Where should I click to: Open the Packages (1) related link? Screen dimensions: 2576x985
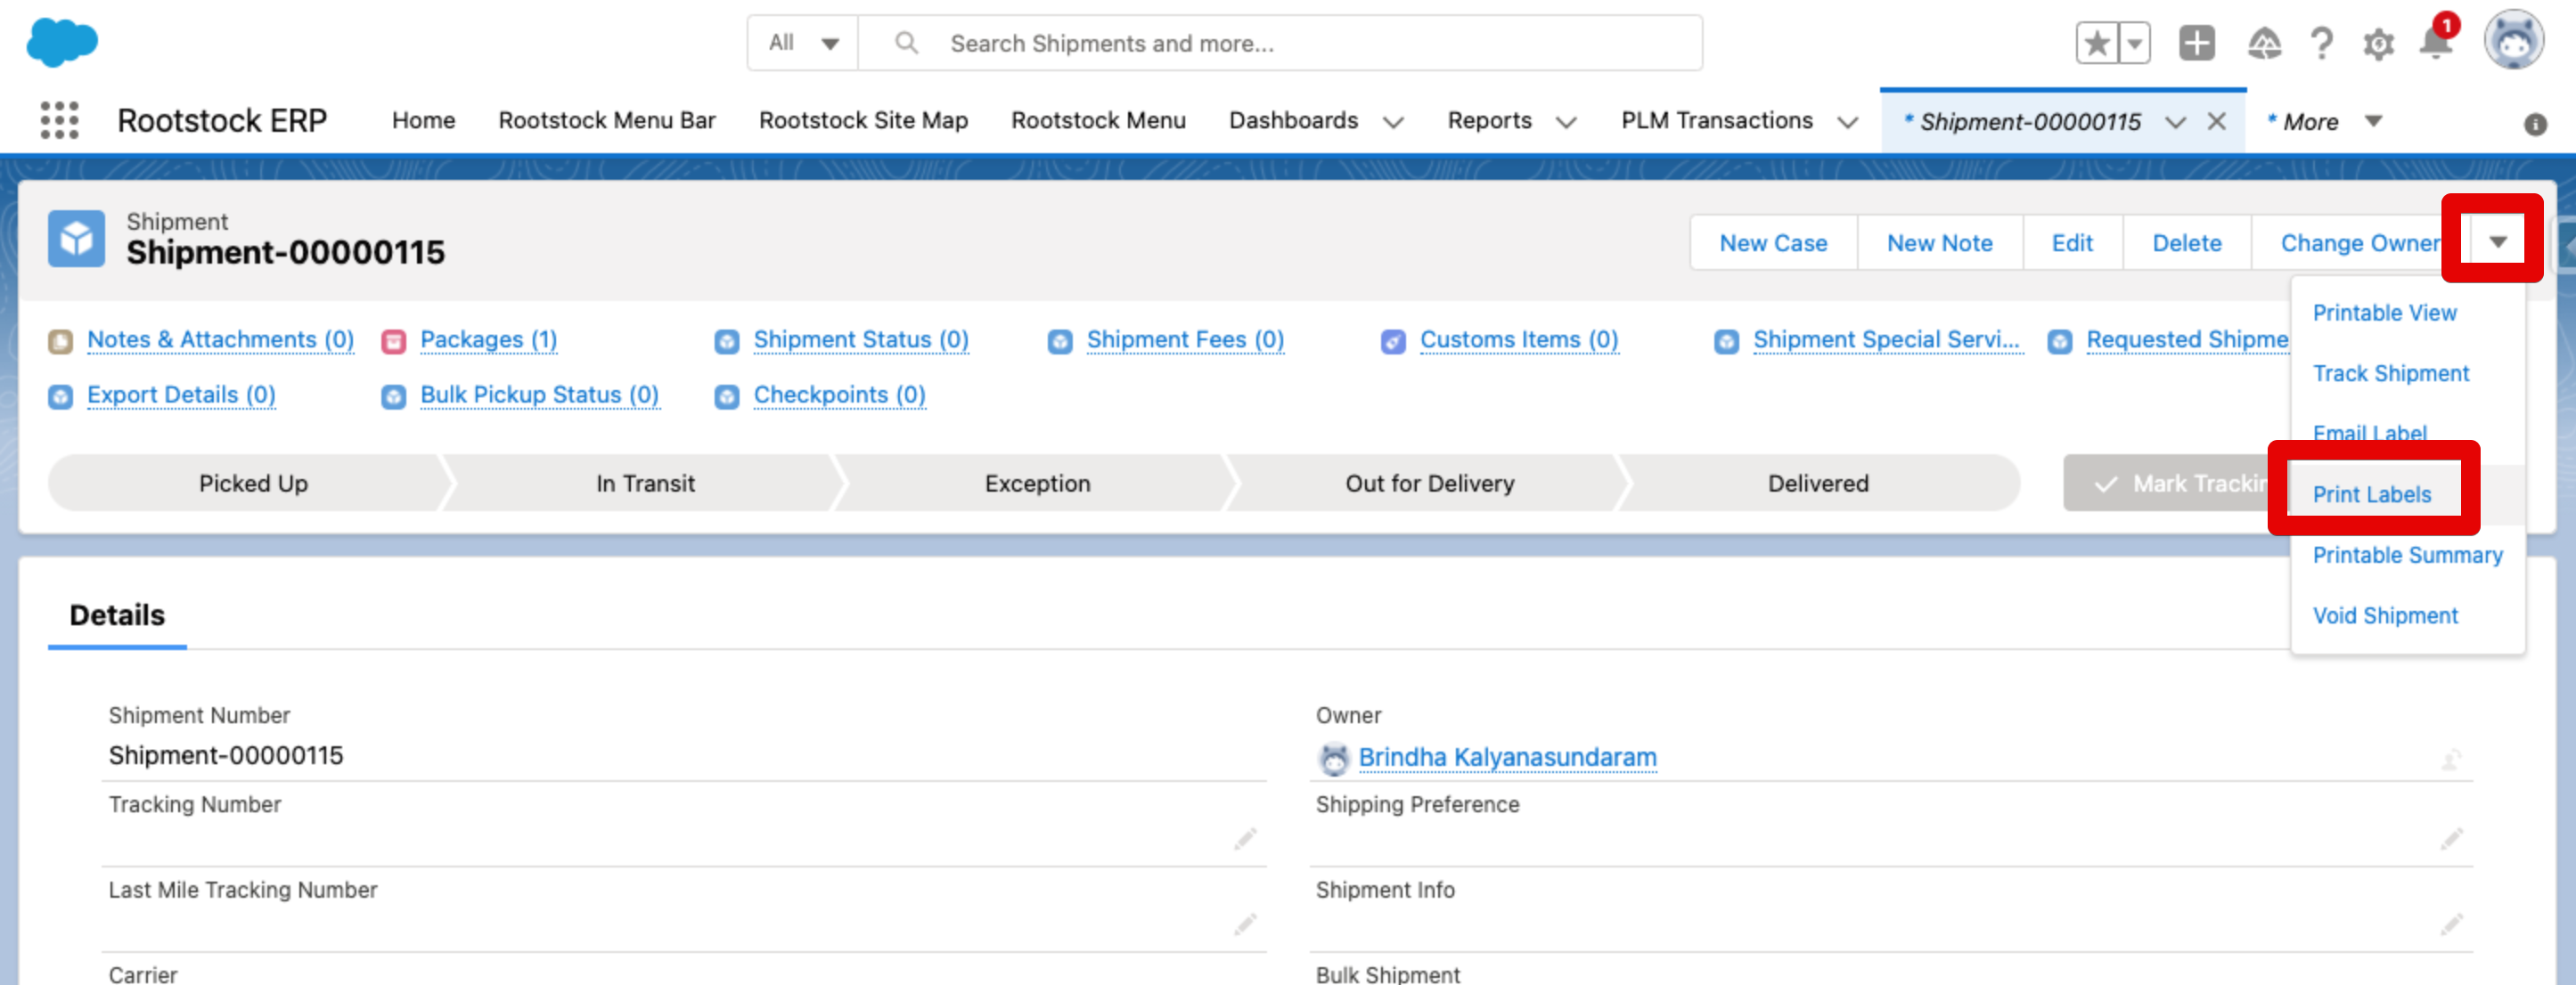point(488,341)
